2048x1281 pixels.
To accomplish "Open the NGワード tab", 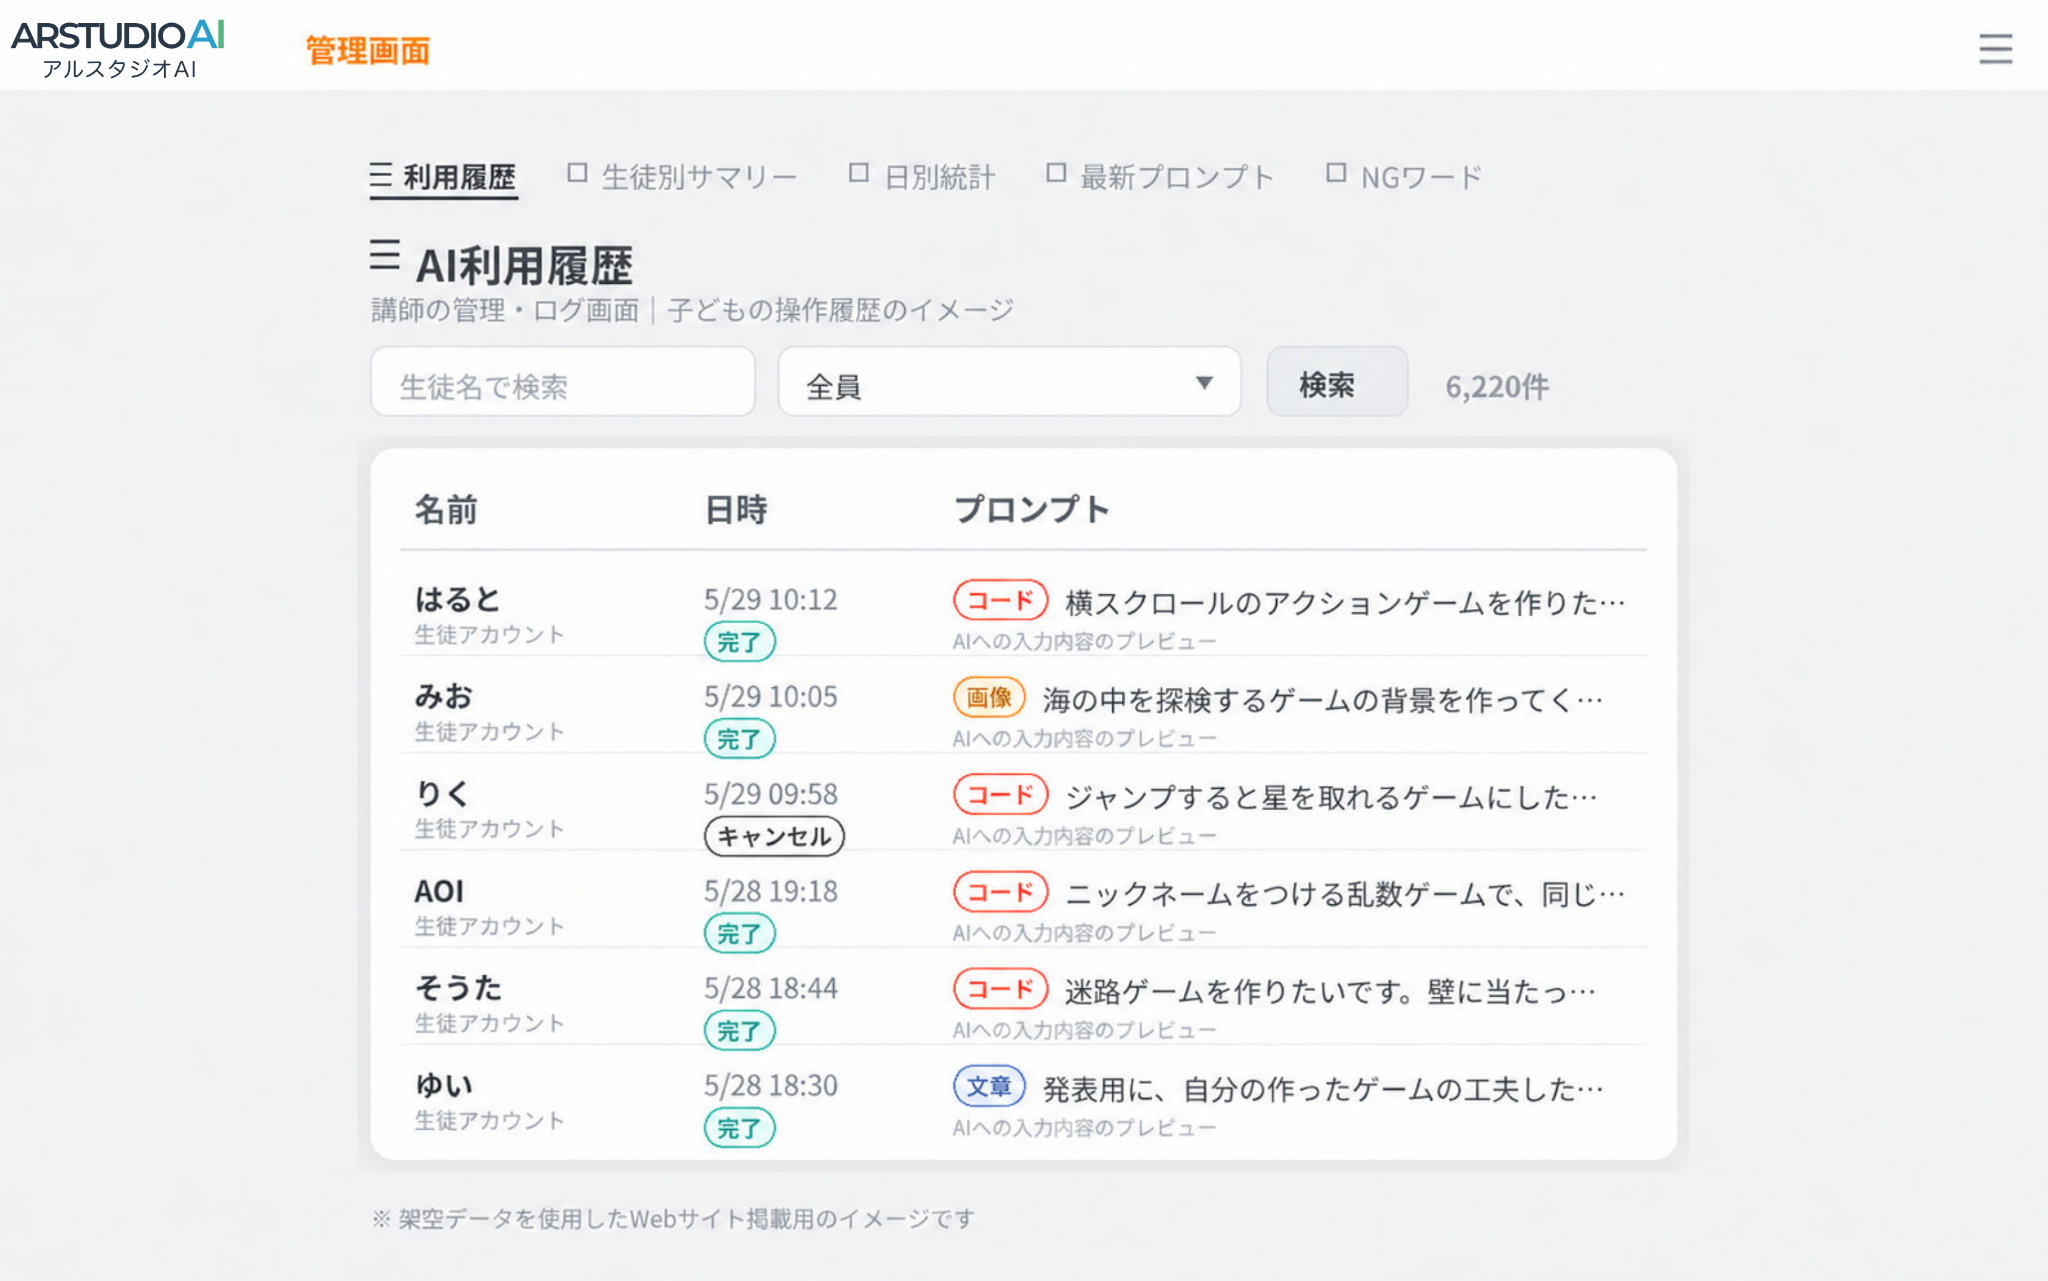I will pos(1403,176).
